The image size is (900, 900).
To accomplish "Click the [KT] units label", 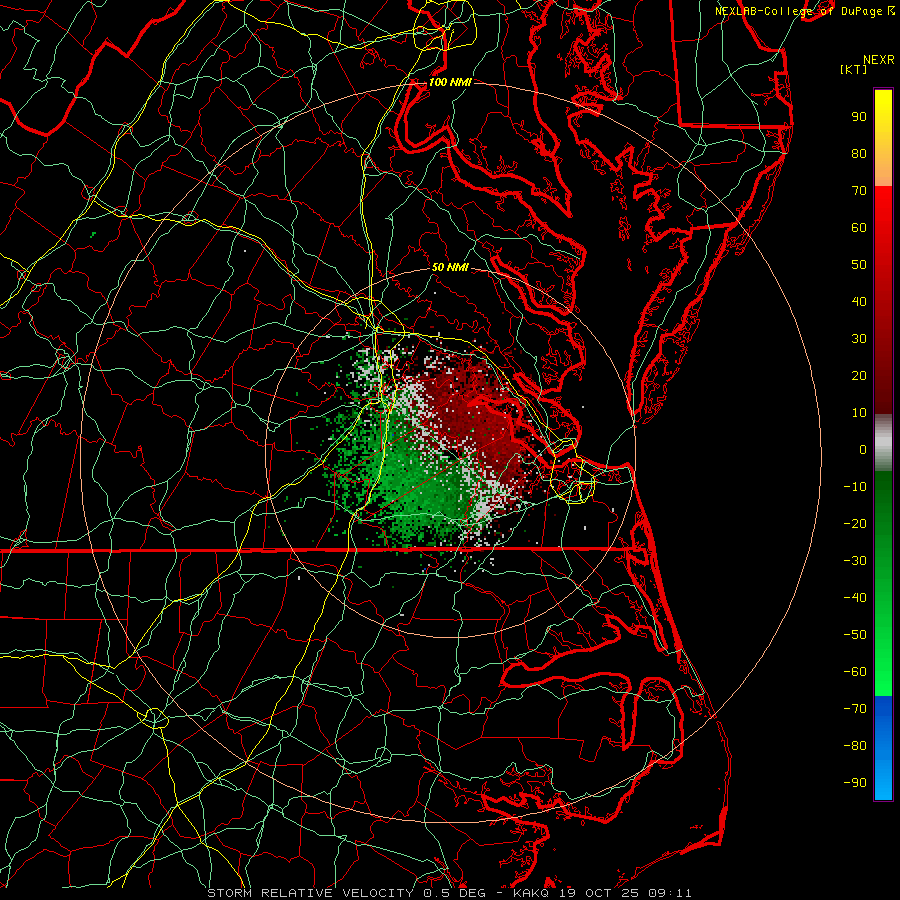I will tap(854, 69).
